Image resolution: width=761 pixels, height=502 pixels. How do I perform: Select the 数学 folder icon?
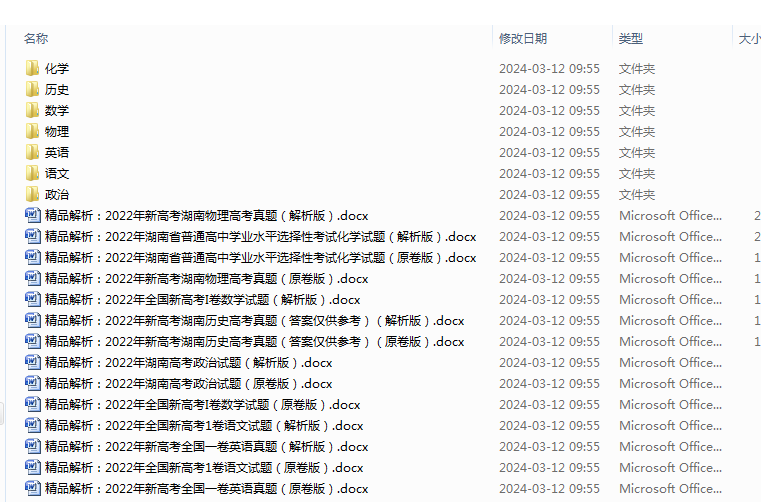33,111
